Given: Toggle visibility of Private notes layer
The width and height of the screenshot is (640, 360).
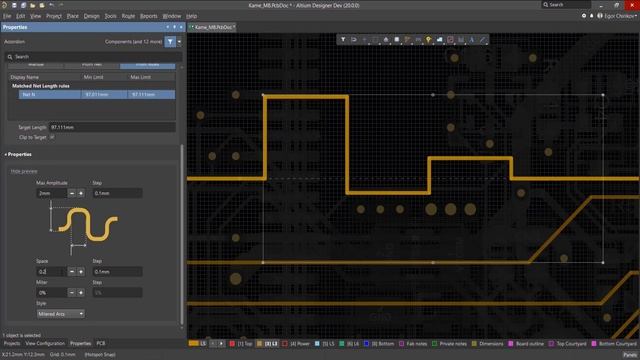Looking at the screenshot, I should [x=435, y=344].
